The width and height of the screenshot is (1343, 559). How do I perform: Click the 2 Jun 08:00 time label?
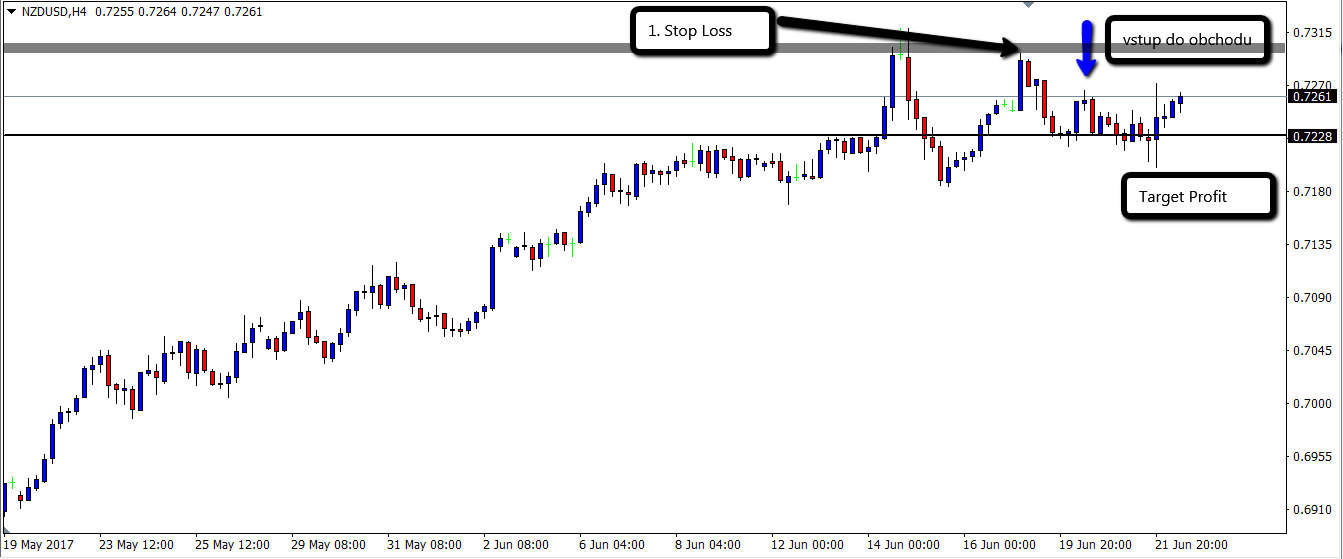[517, 545]
